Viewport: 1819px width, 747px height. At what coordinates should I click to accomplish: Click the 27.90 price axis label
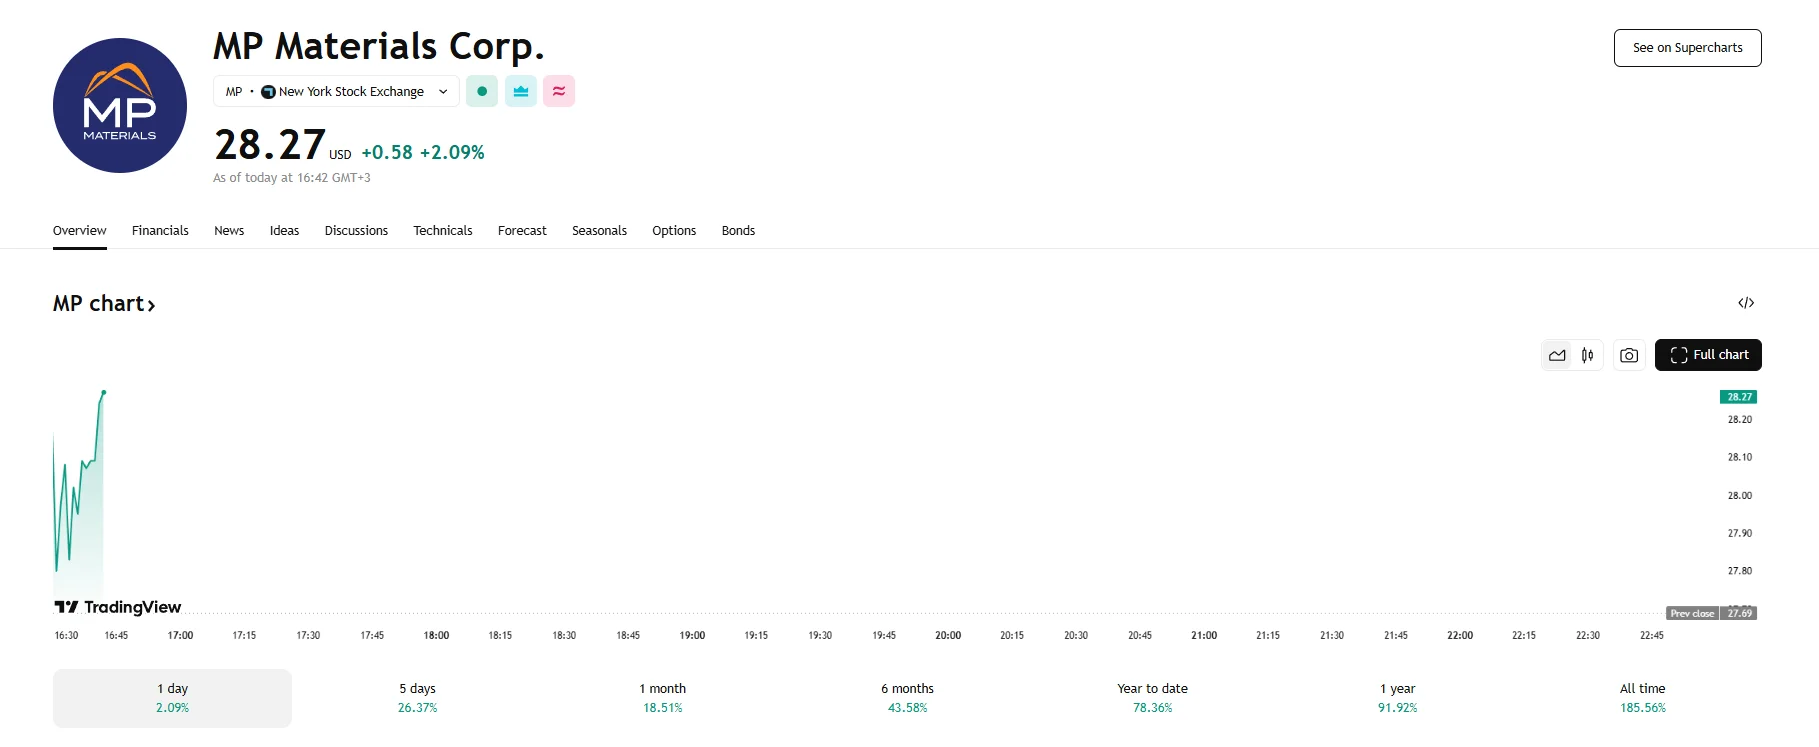(x=1740, y=533)
